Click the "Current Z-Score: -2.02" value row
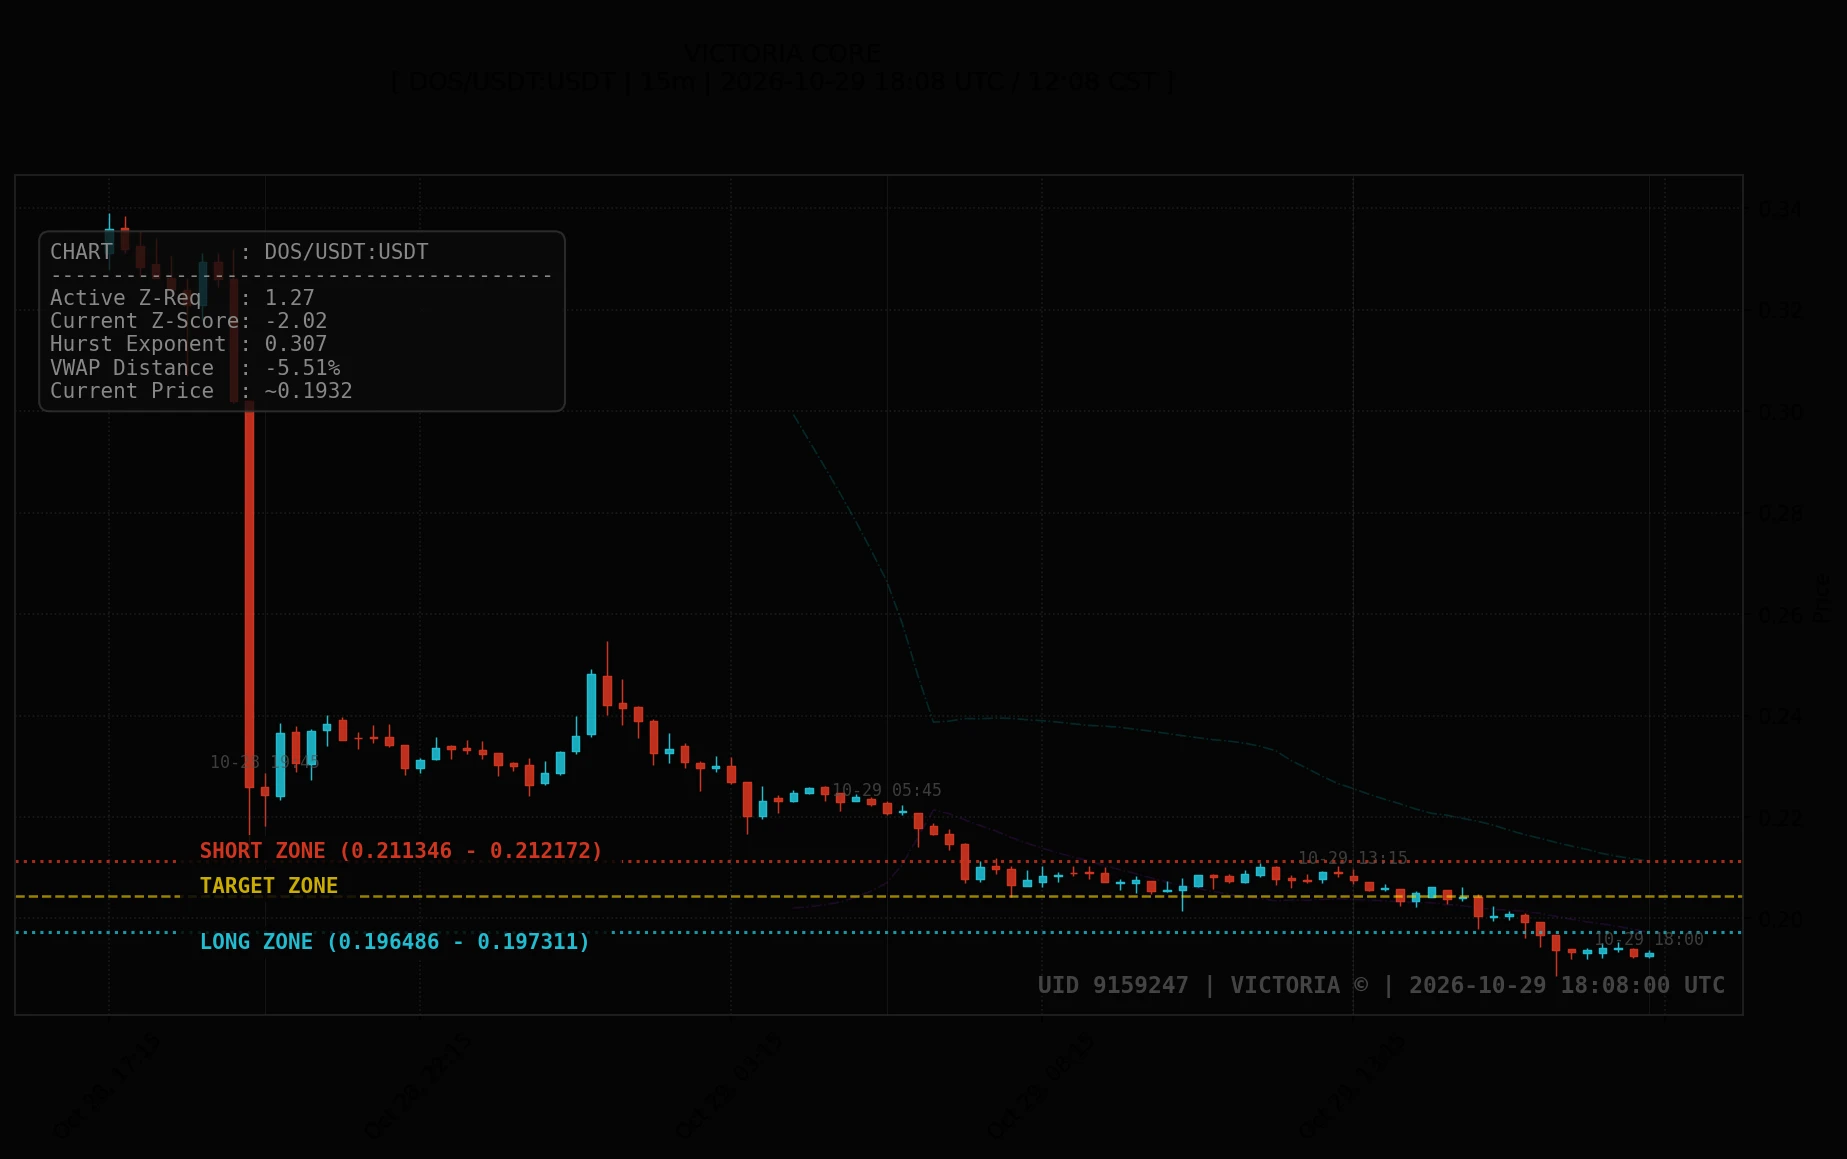This screenshot has width=1847, height=1159. 189,321
